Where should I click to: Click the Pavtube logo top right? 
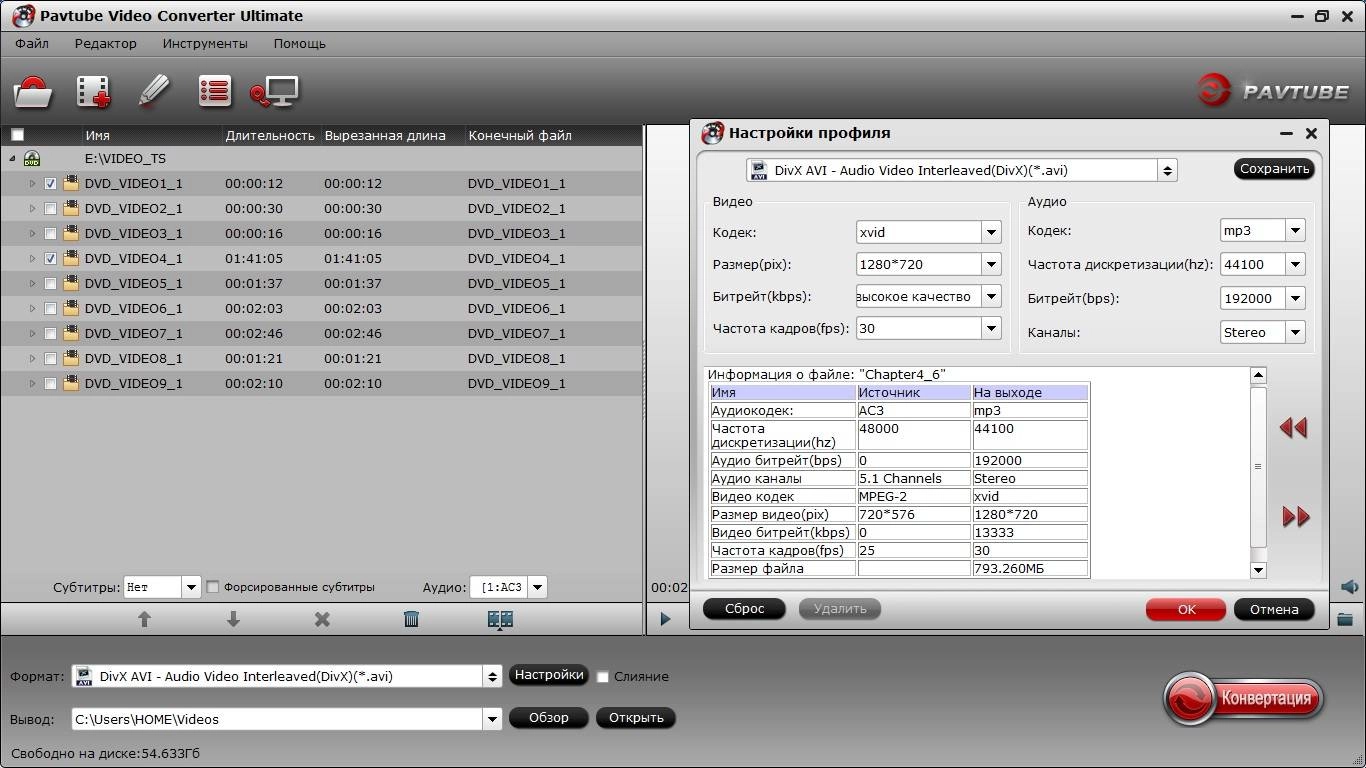click(x=1273, y=91)
